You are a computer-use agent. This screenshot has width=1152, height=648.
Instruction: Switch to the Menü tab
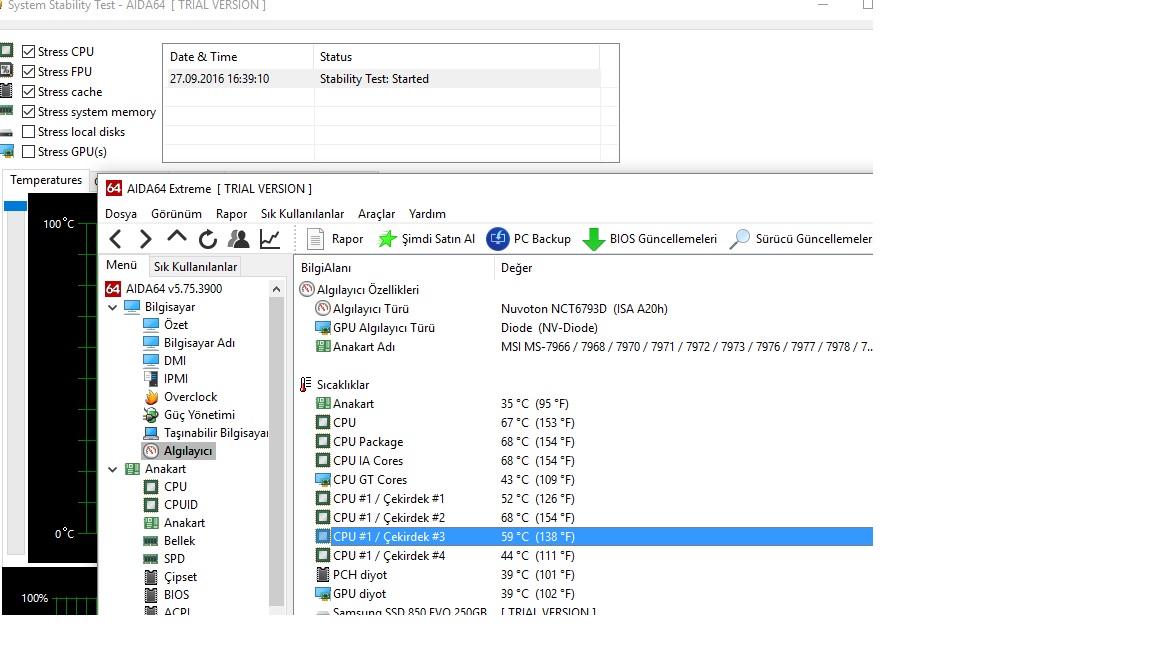point(121,265)
